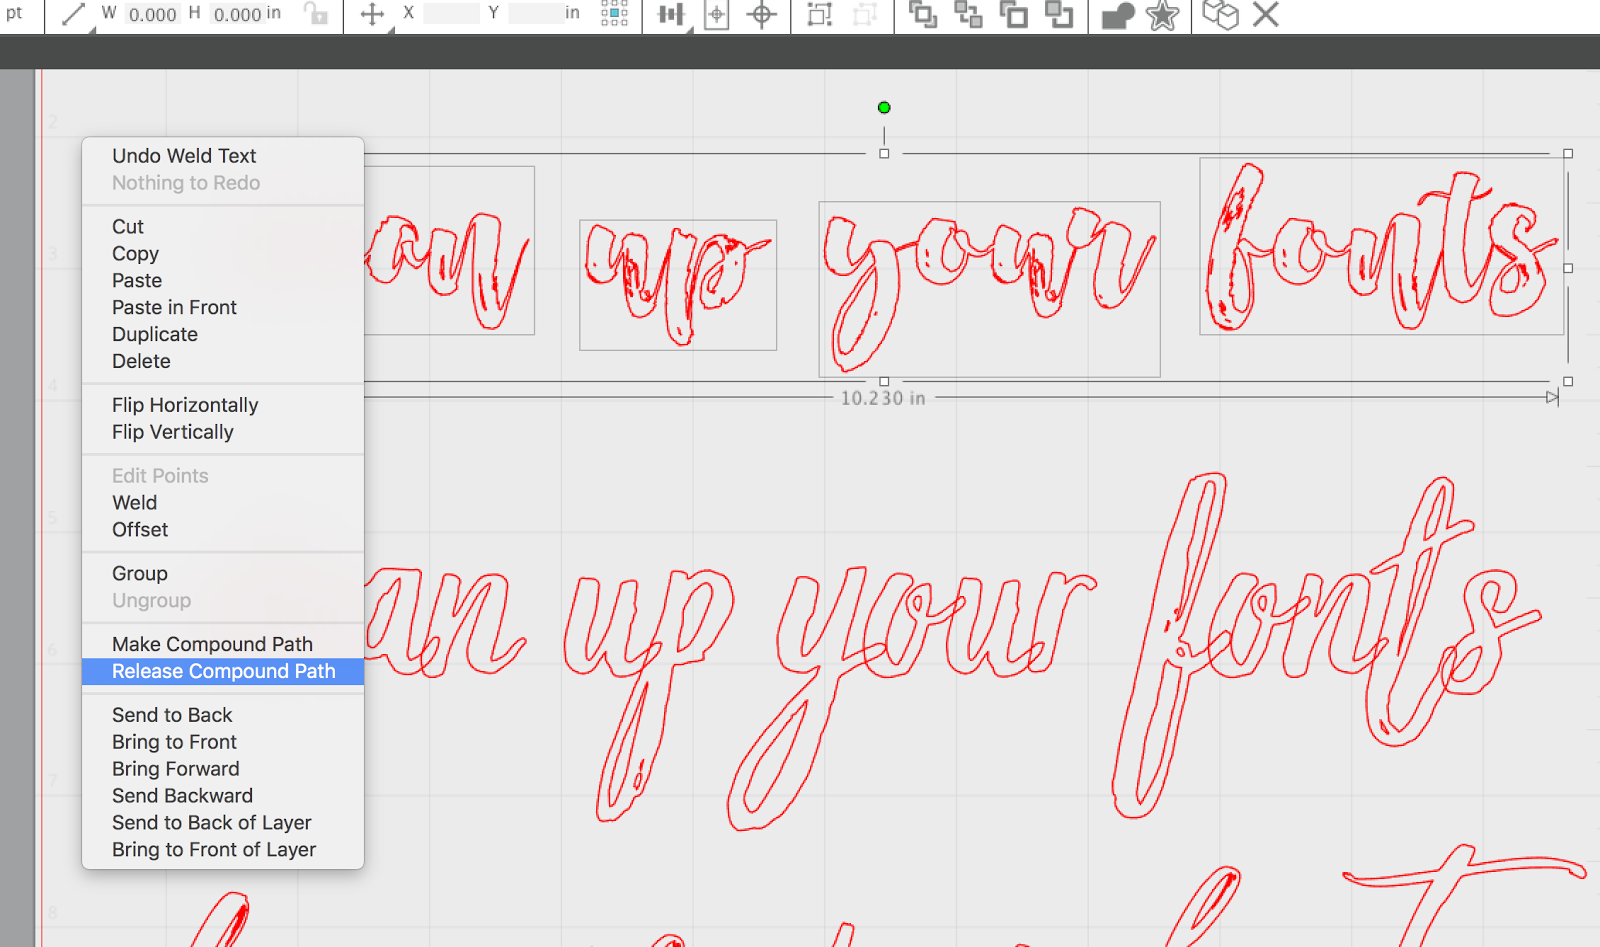This screenshot has width=1600, height=947.
Task: Open the distribute objects flyout triangle
Action: tap(690, 29)
